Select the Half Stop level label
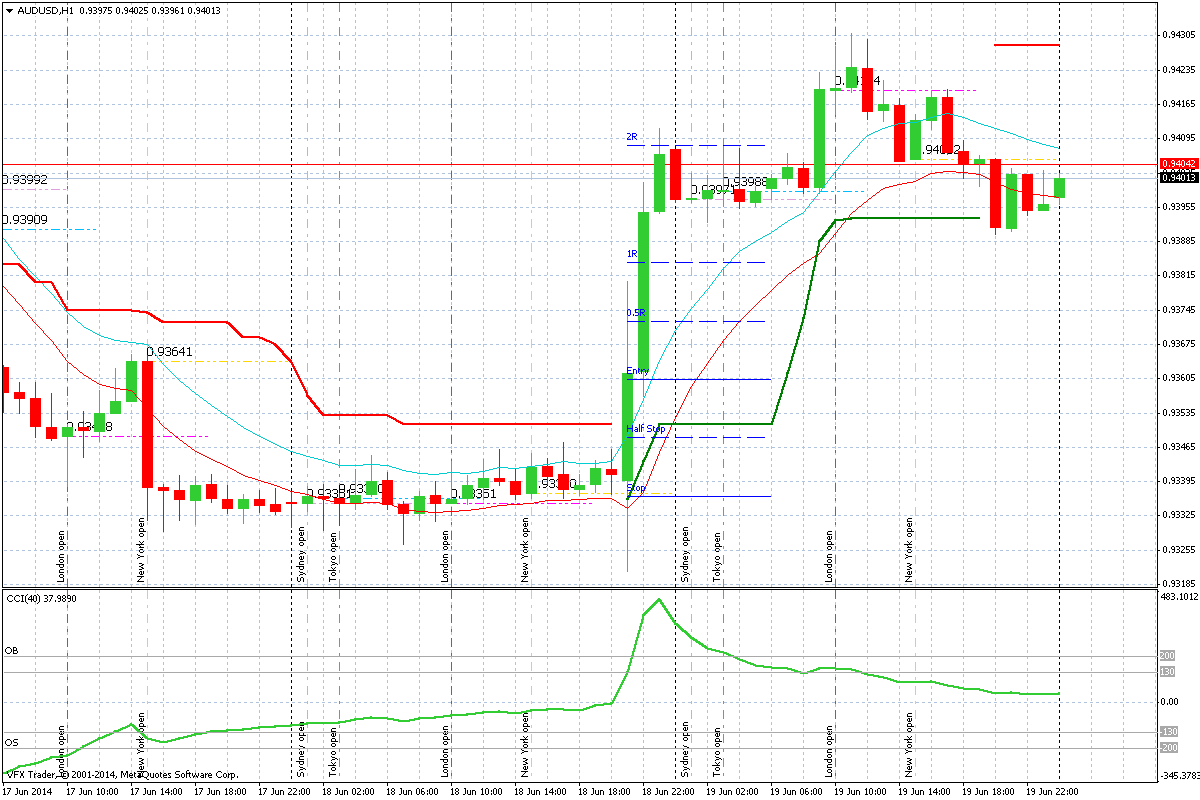The width and height of the screenshot is (1200, 800). [x=645, y=429]
